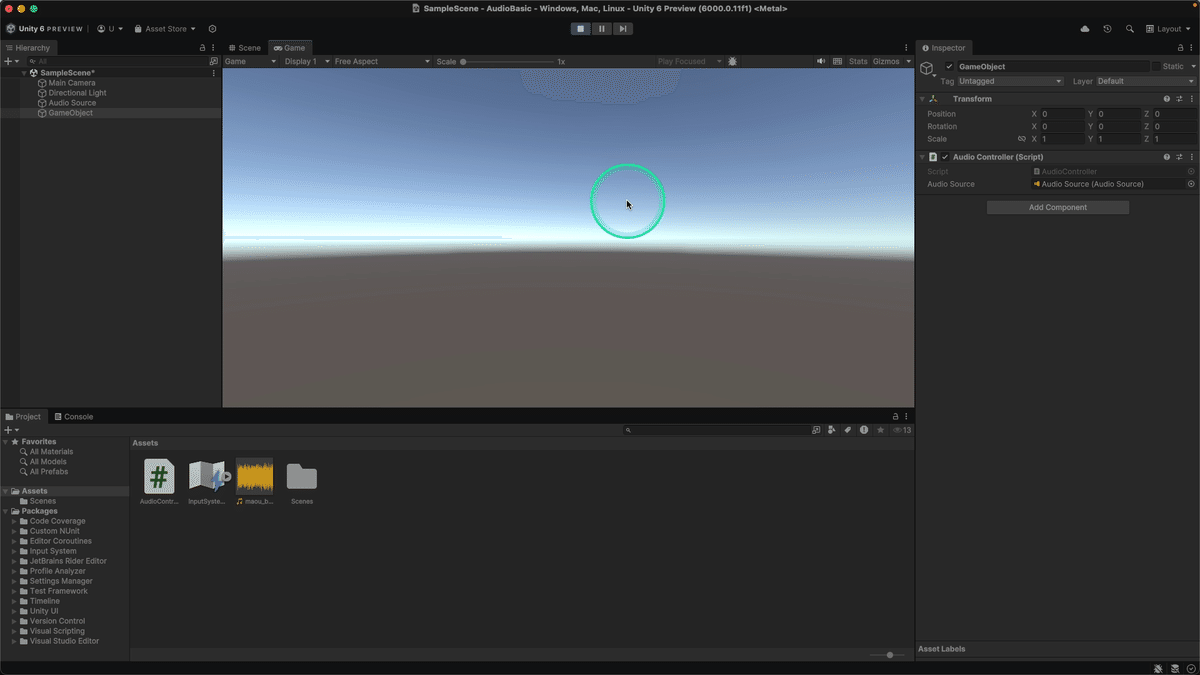Toggle scale constrain proportions link icon

1022,139
